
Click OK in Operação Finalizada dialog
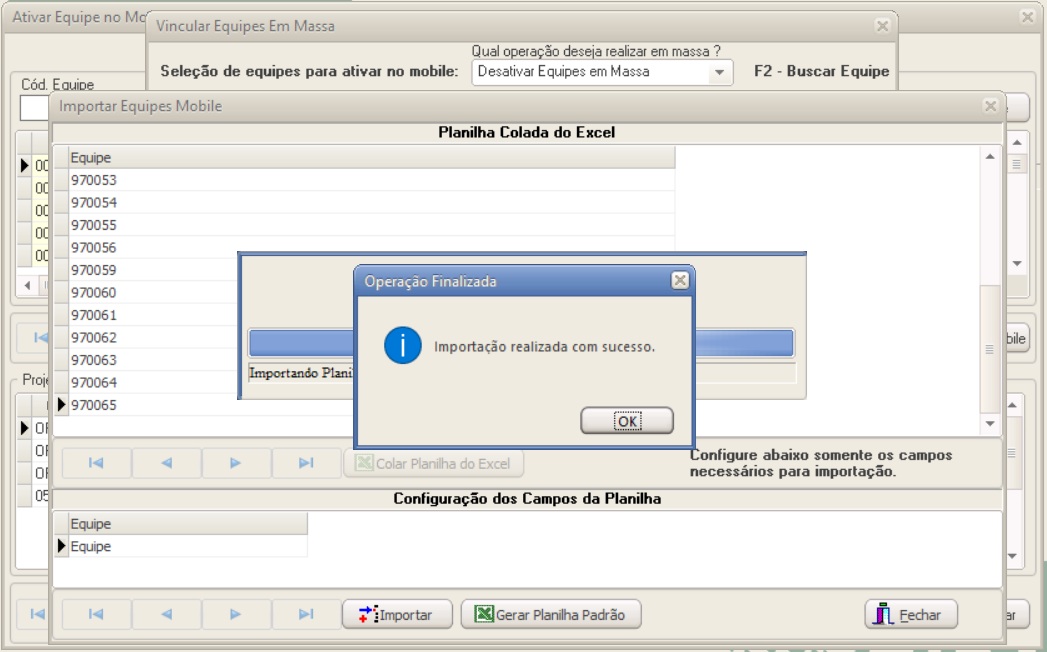627,421
